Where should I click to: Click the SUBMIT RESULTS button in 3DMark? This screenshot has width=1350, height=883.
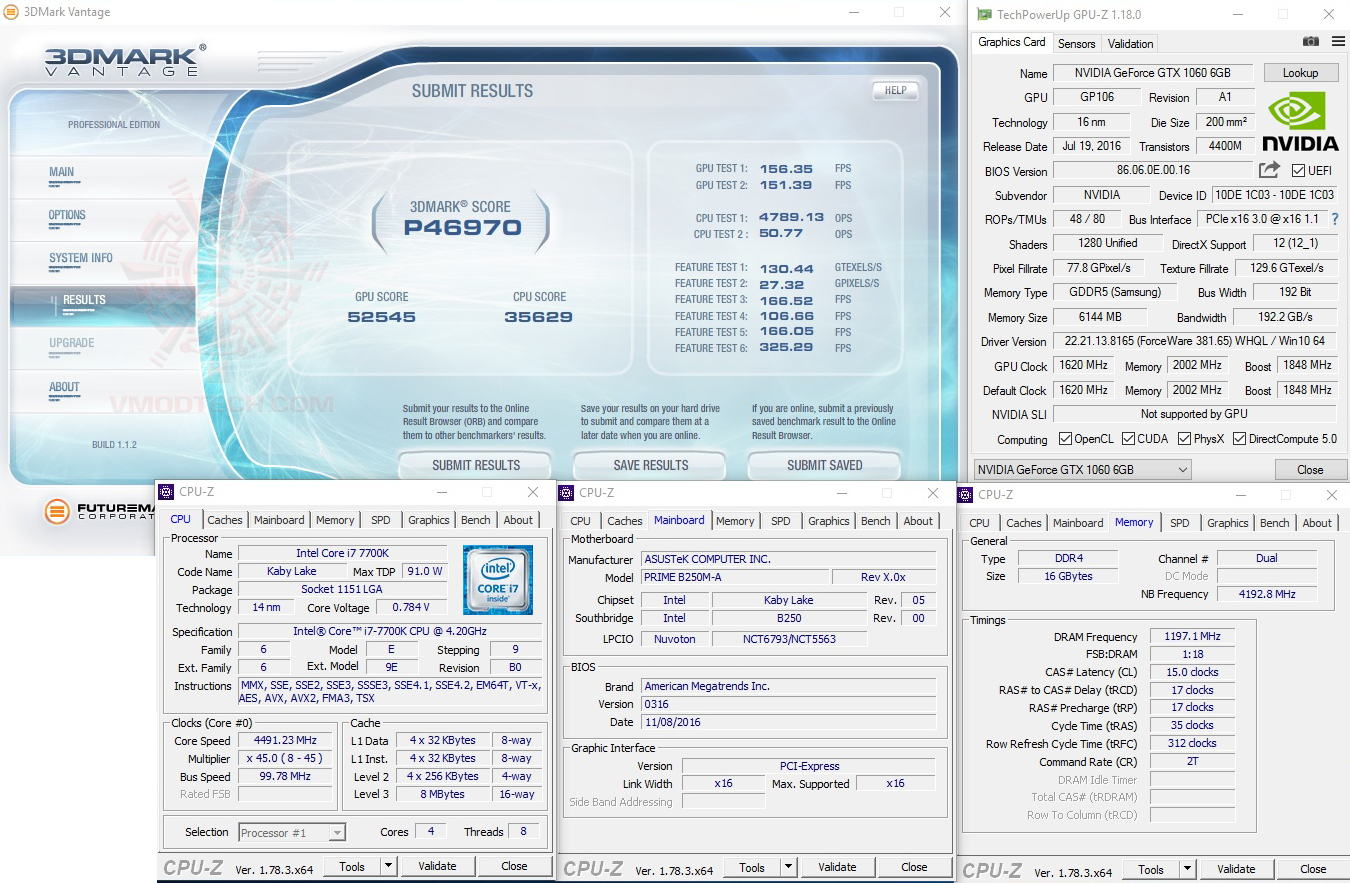(475, 464)
